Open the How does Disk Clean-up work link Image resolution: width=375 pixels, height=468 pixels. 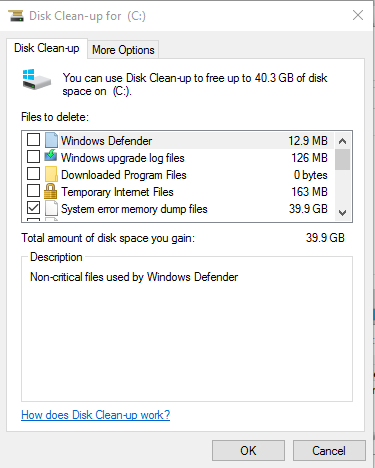95,415
